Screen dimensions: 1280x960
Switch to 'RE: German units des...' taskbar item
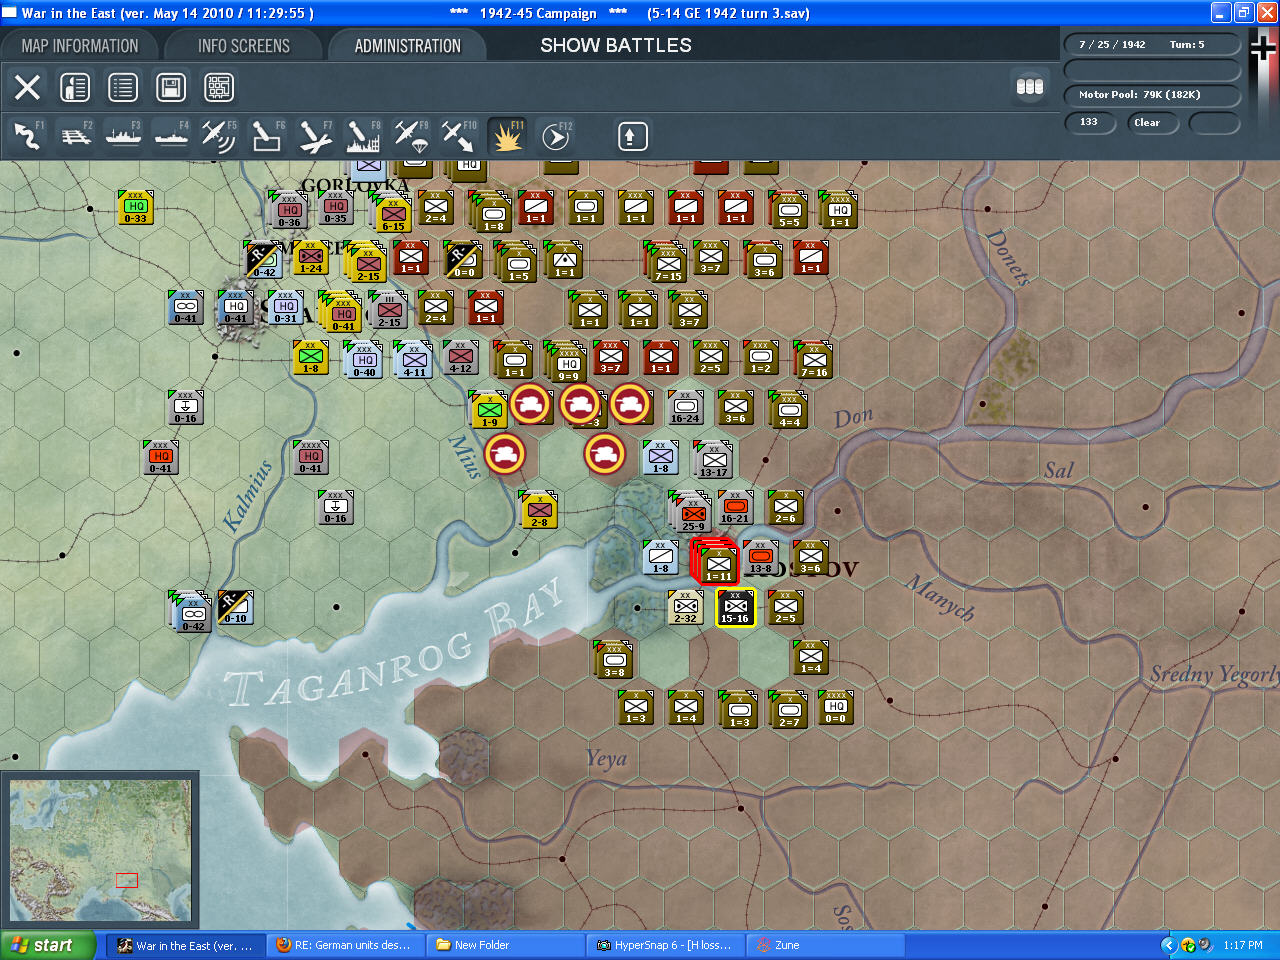coord(345,945)
